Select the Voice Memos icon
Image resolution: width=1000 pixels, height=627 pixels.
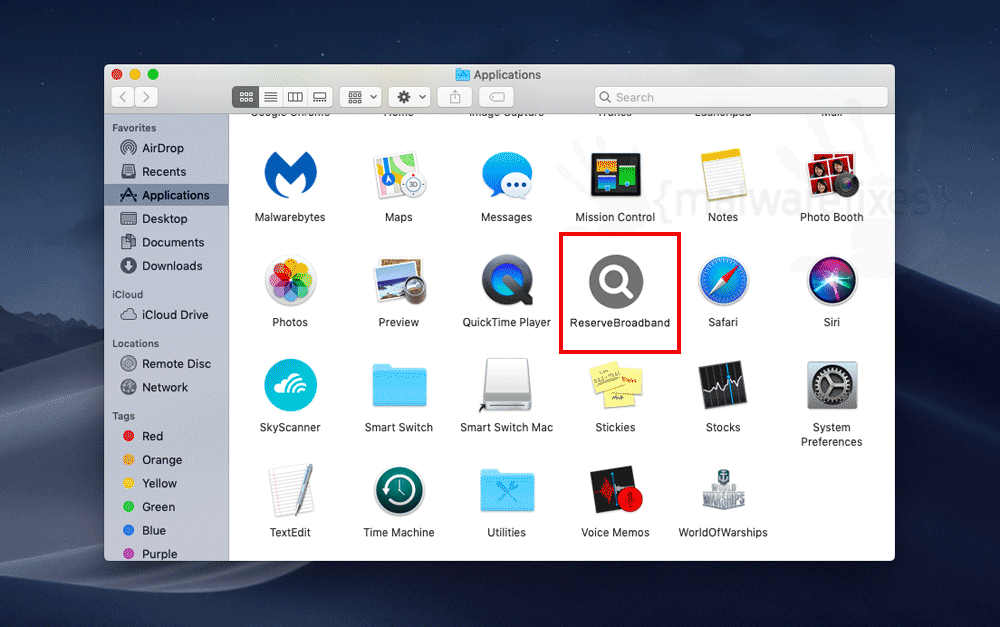615,491
